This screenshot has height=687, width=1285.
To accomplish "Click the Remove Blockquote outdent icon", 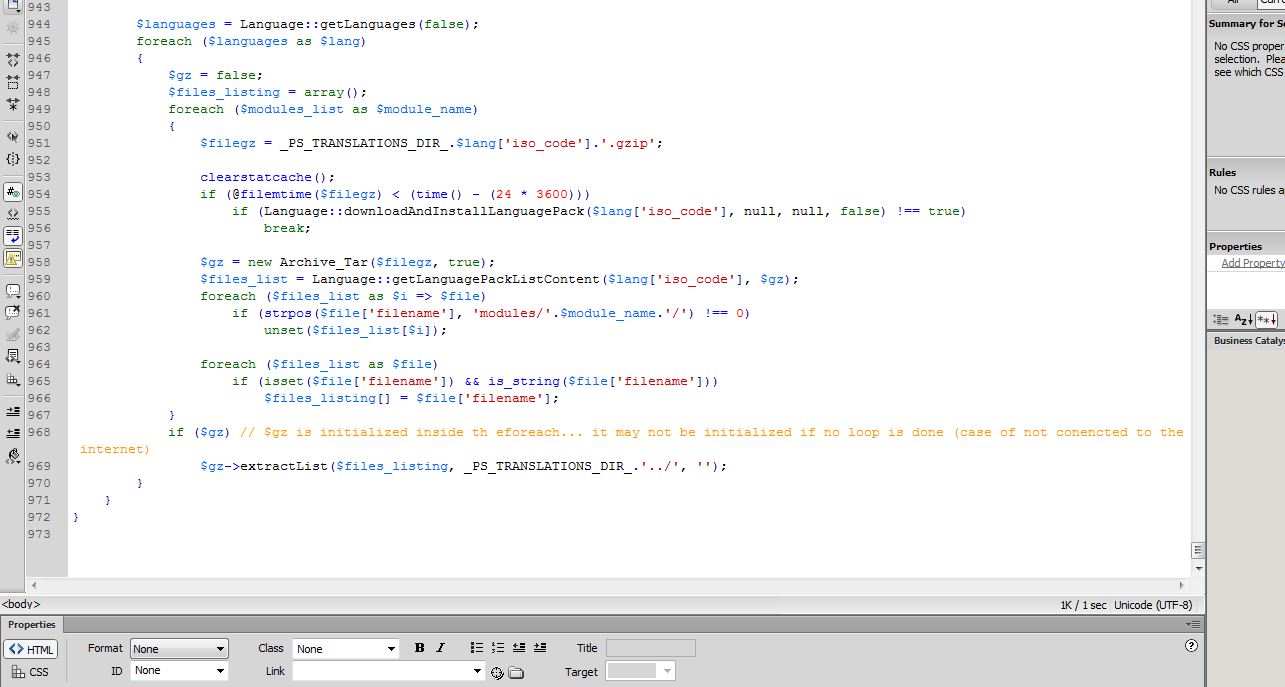I will click(519, 648).
